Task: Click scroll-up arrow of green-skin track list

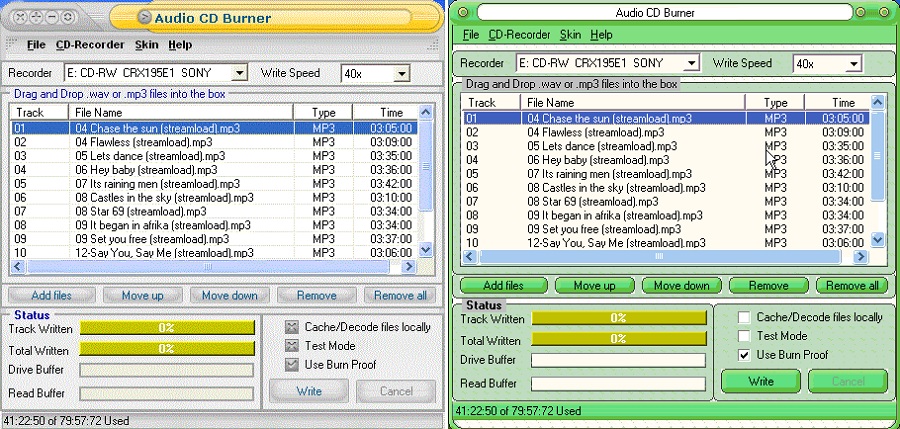Action: pos(877,102)
